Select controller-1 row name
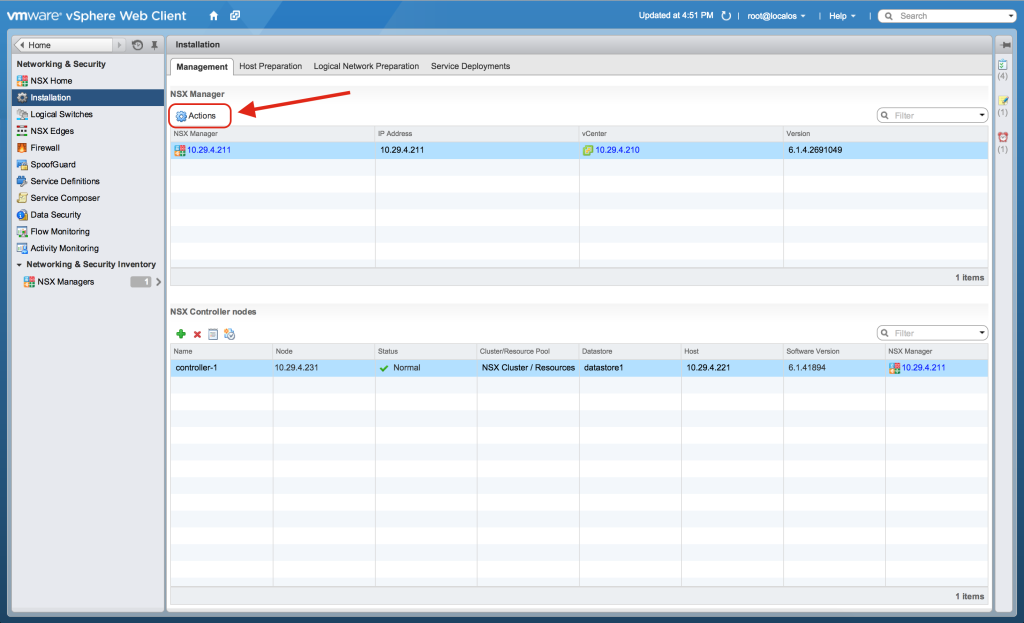 coord(197,368)
